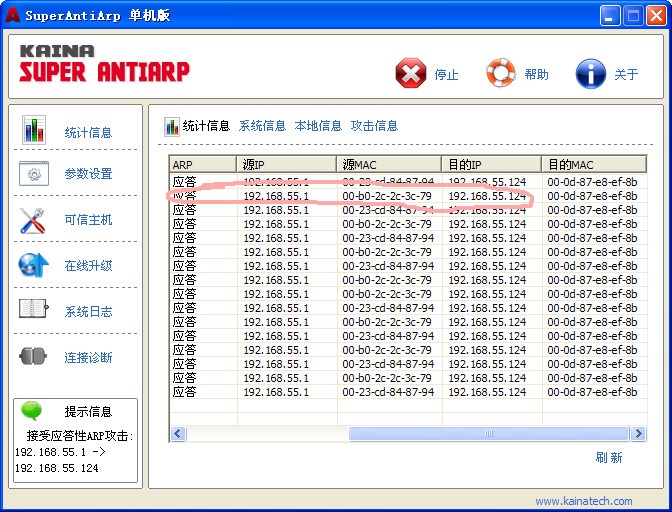Viewport: 672px width, 512px height.
Task: Click the horizontal scrollbar thumb
Action: (x=489, y=434)
